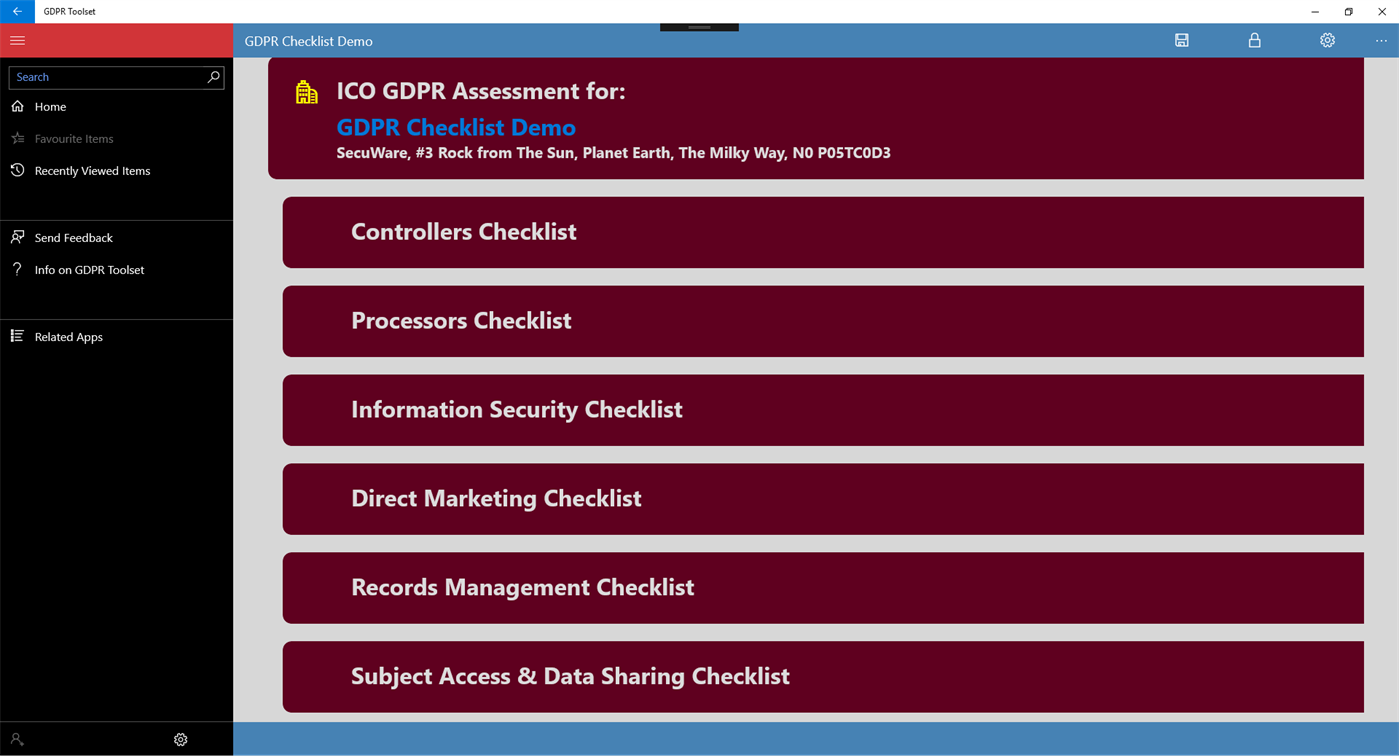
Task: Select Home in the sidebar
Action: coord(50,106)
